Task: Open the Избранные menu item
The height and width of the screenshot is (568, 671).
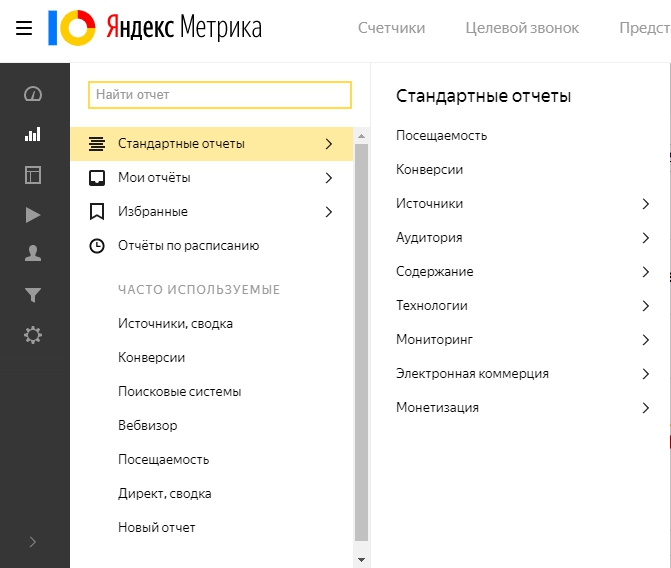Action: [153, 212]
